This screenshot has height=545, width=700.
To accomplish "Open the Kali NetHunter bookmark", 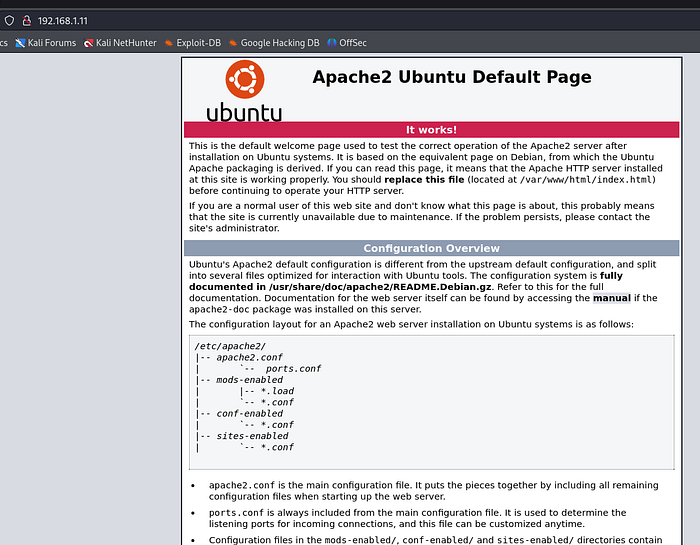I will click(x=118, y=43).
